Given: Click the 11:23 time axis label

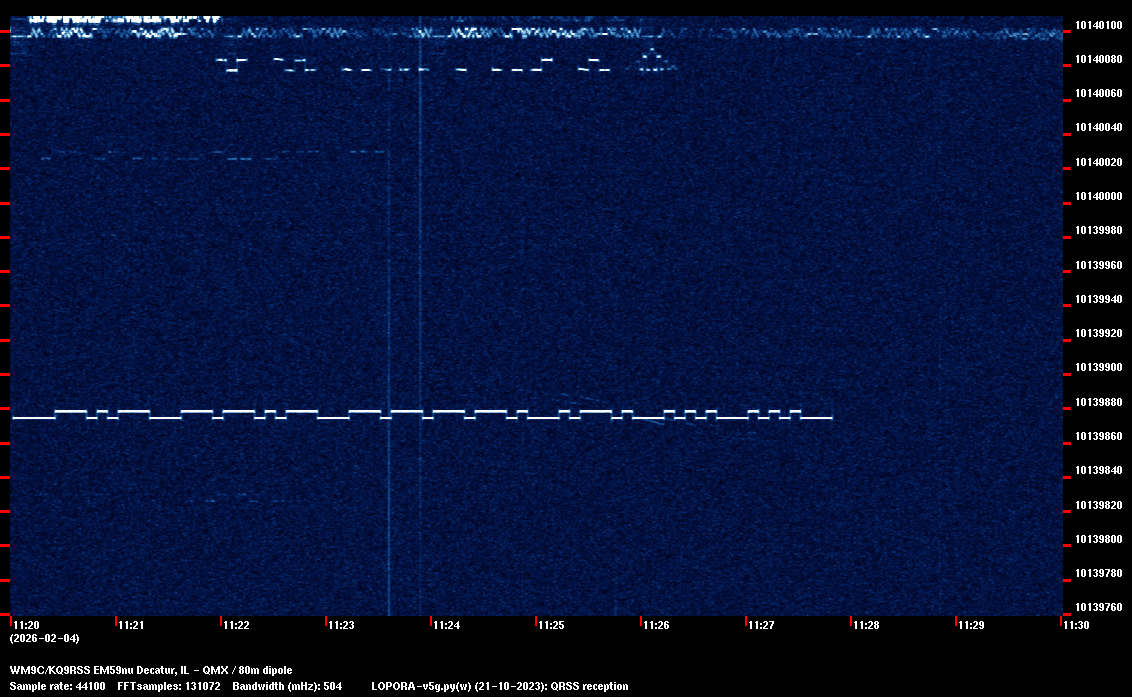Looking at the screenshot, I should (341, 625).
